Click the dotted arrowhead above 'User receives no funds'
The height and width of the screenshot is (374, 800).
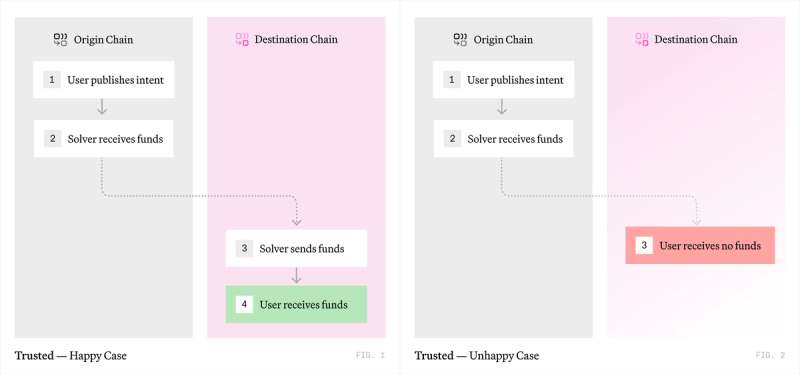coord(696,221)
